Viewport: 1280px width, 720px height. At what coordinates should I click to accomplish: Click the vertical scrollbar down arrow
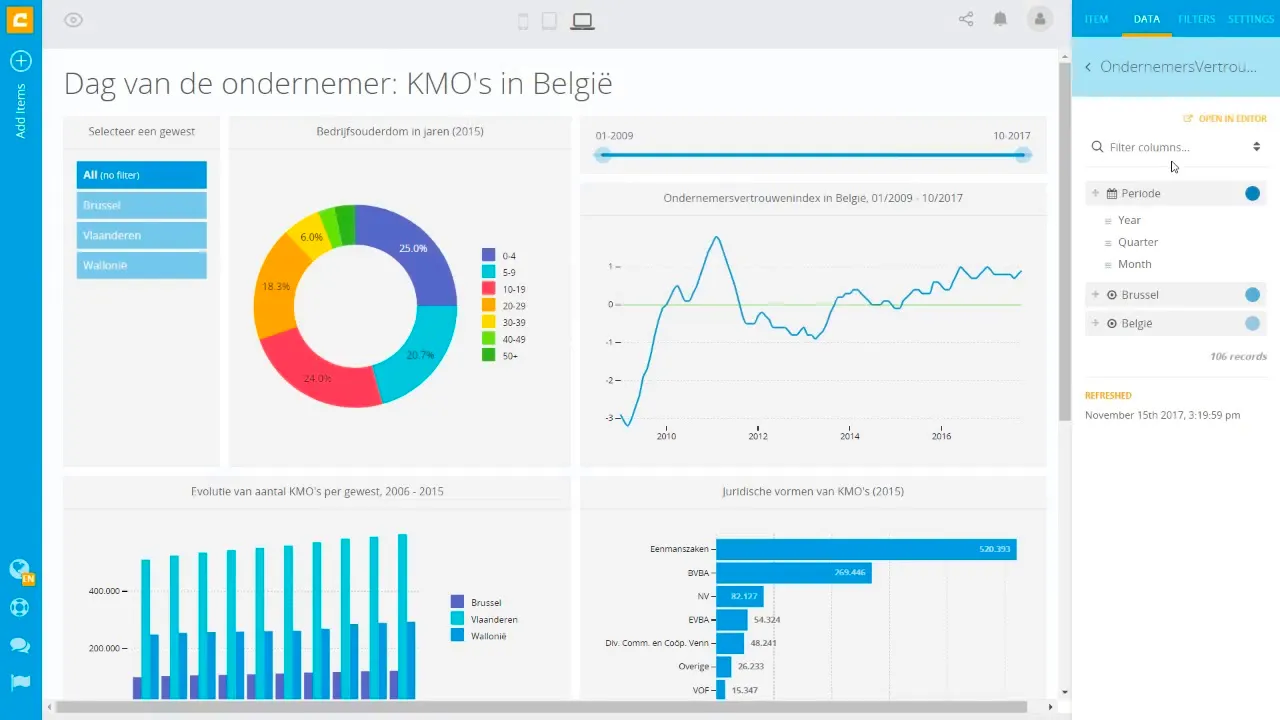coord(1064,691)
